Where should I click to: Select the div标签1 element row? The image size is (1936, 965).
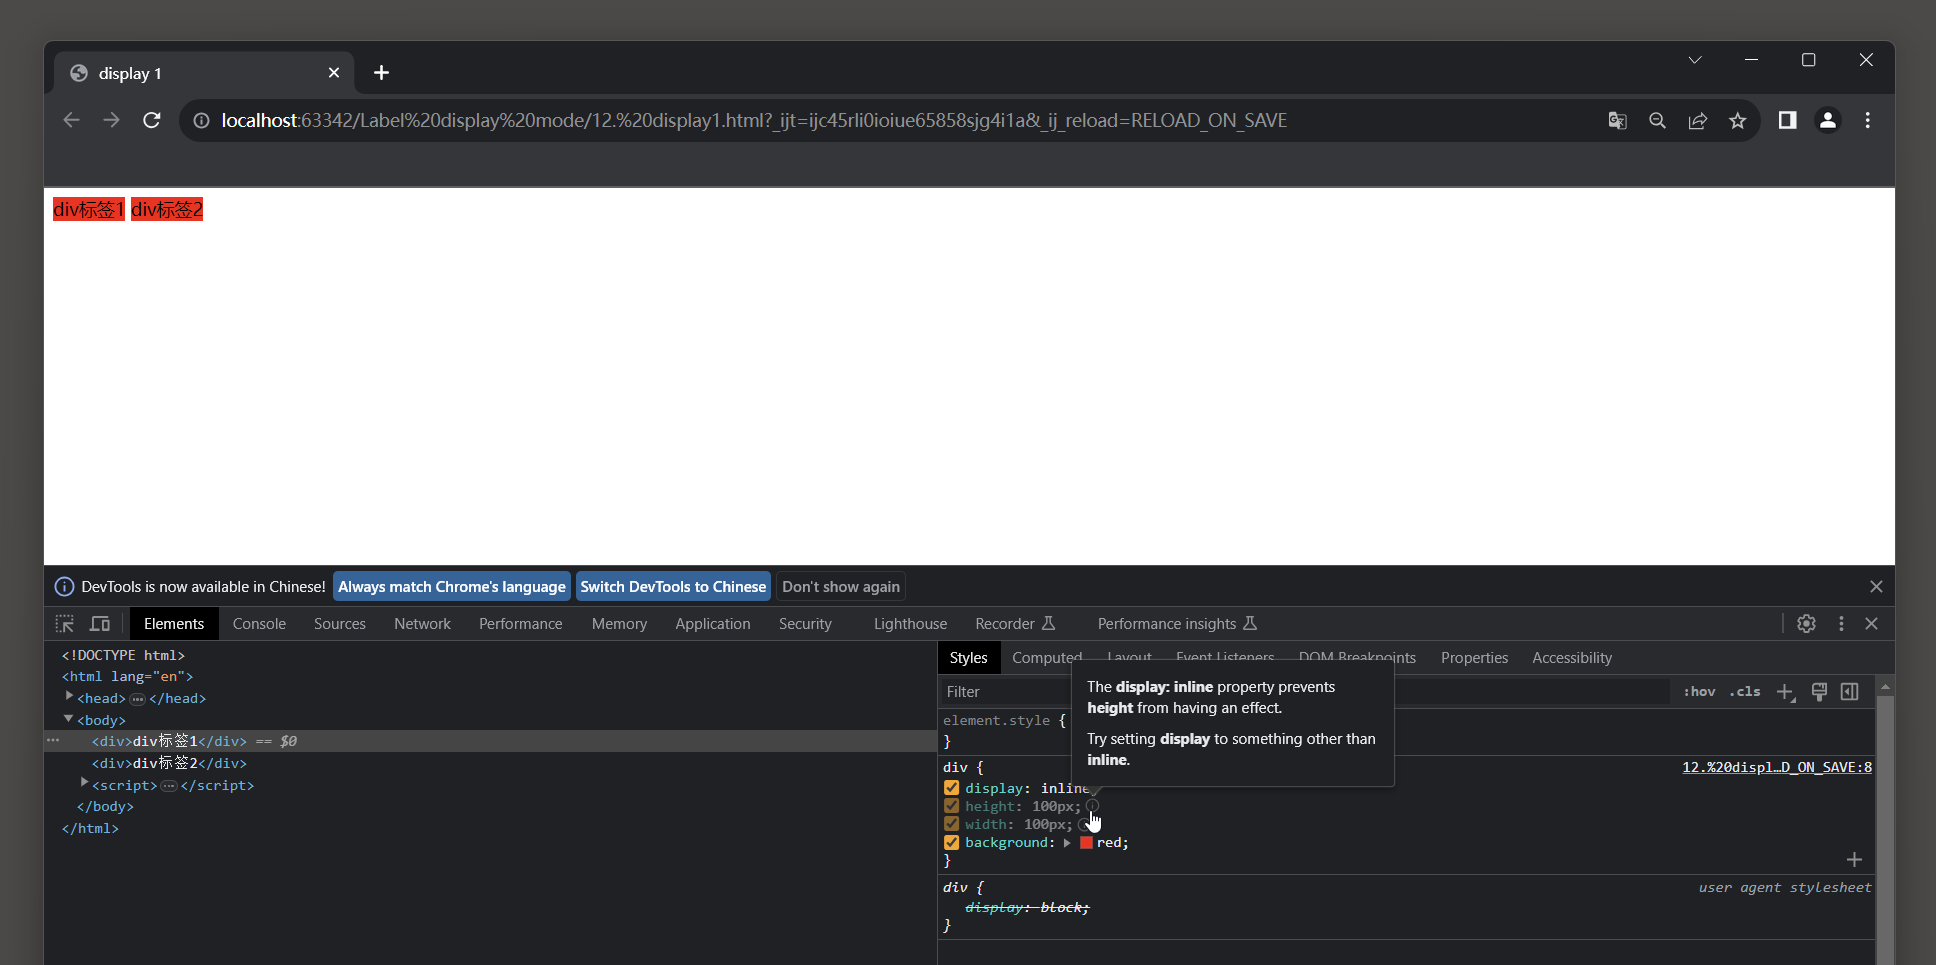coord(490,741)
